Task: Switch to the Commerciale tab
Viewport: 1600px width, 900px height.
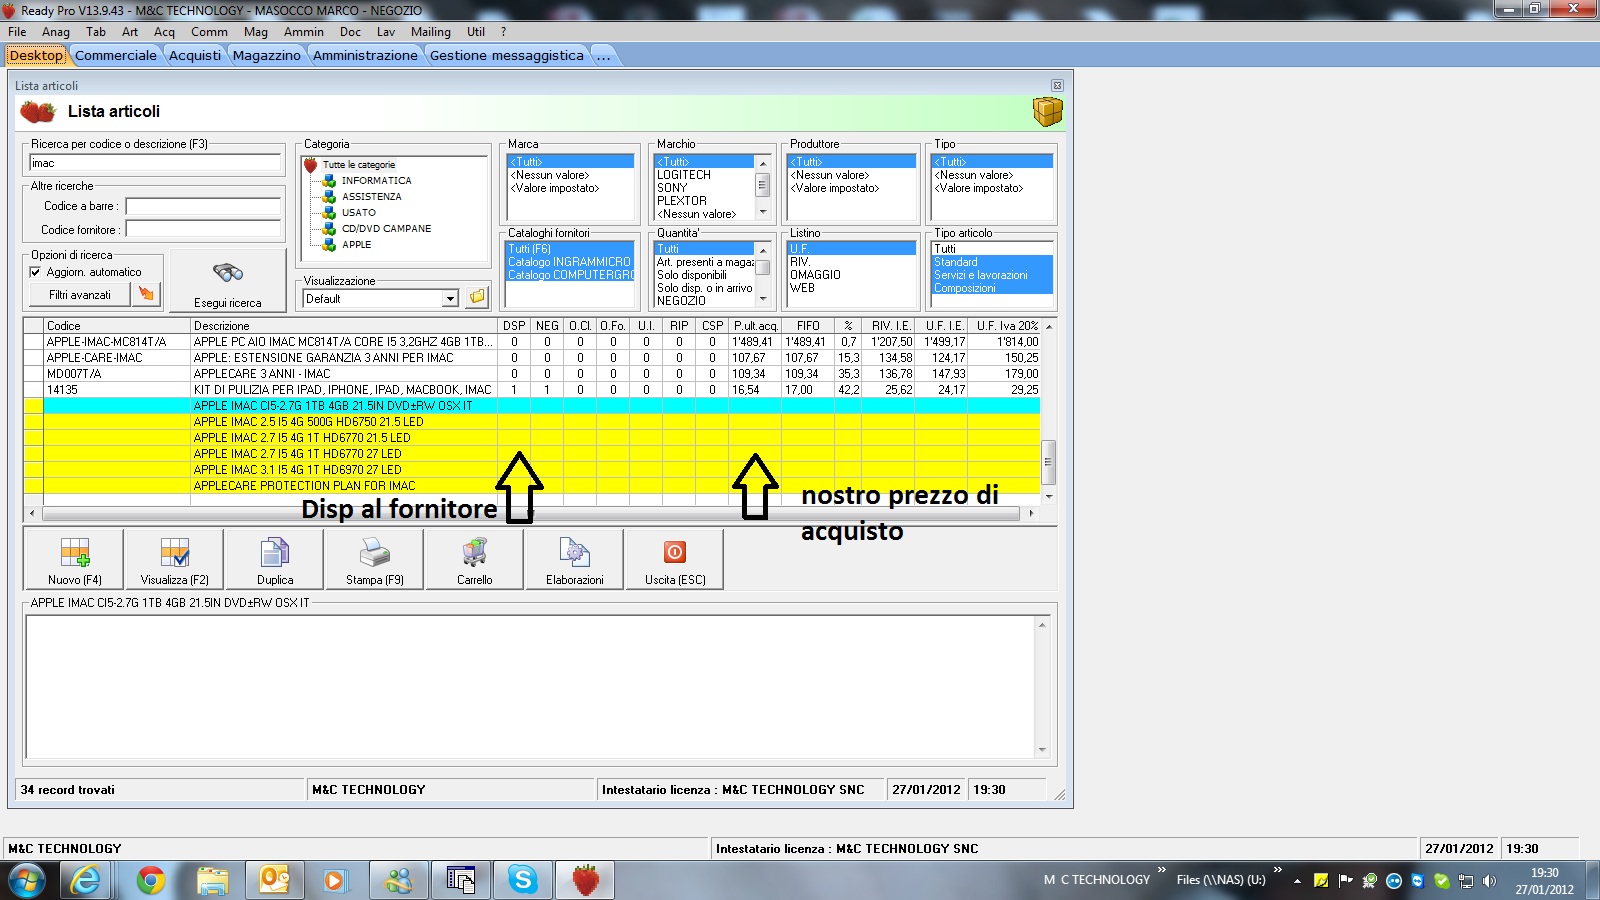Action: 116,56
